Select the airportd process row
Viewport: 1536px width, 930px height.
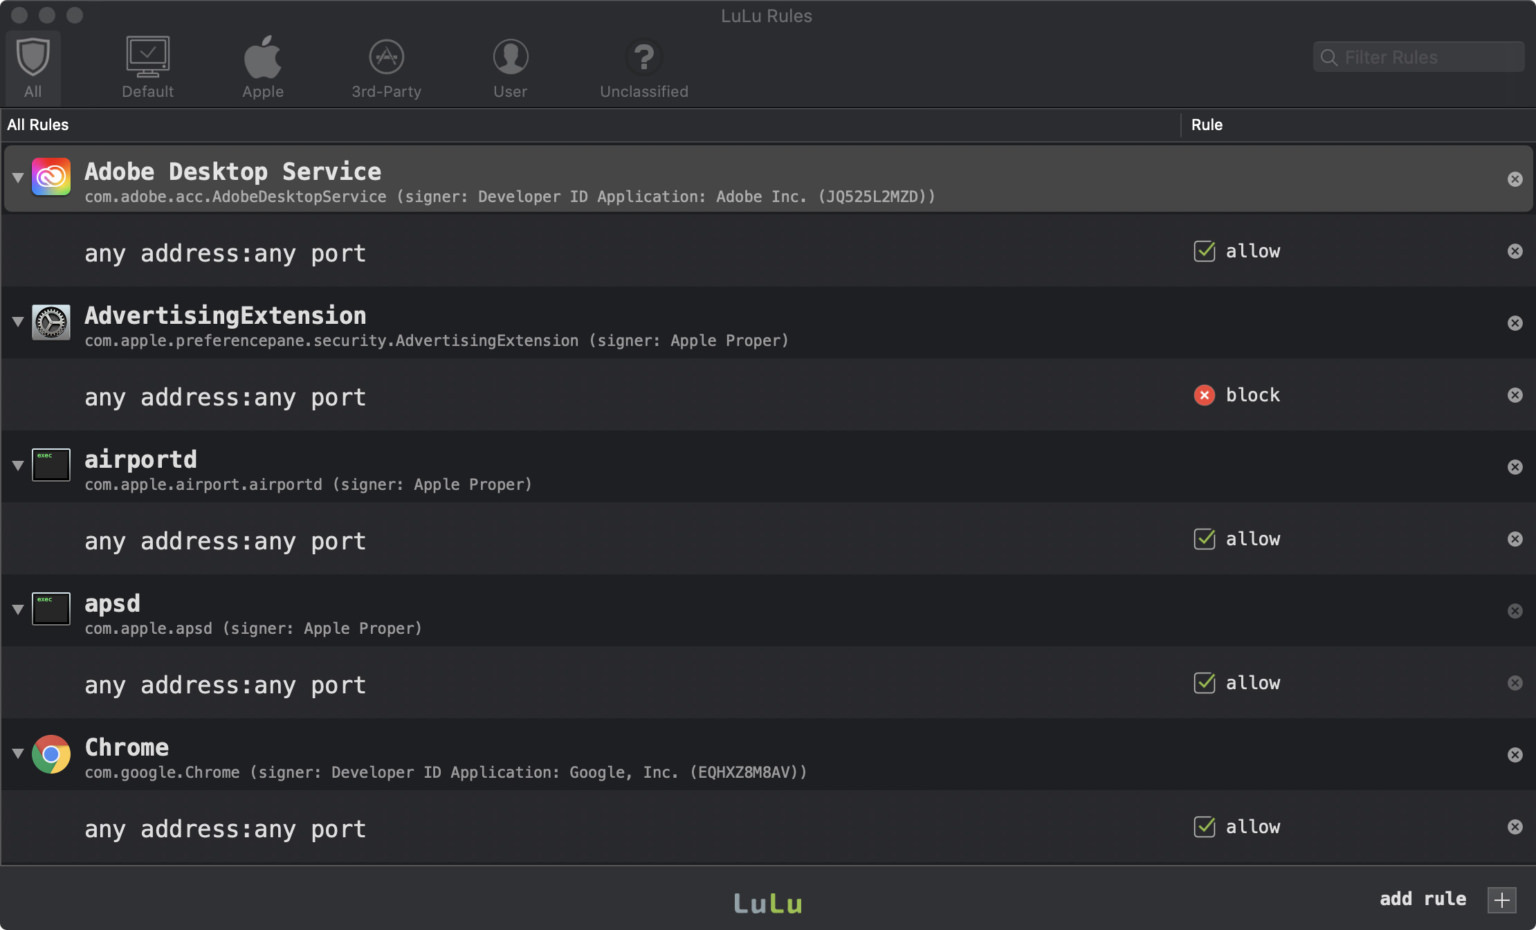[x=600, y=467]
